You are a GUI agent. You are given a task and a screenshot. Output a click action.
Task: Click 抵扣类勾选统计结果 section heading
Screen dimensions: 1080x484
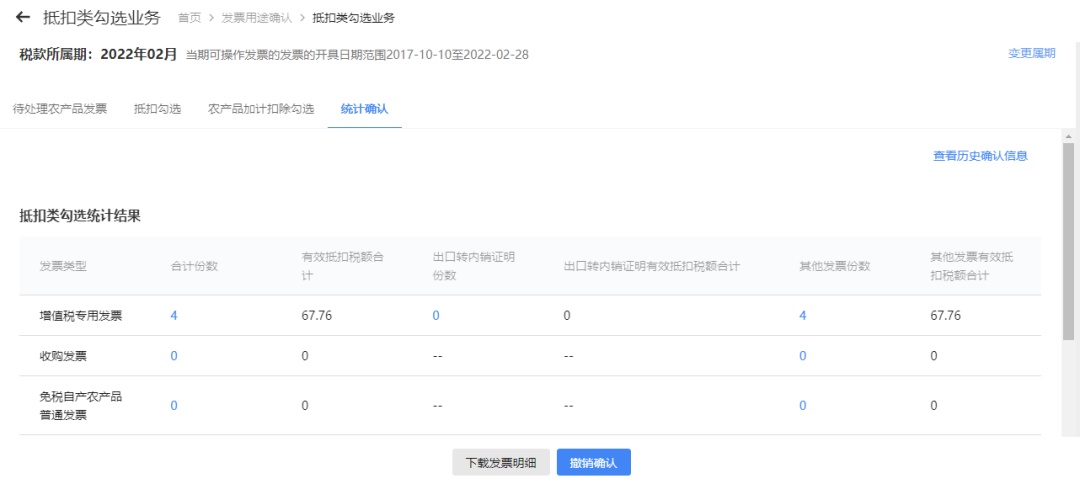tap(80, 215)
